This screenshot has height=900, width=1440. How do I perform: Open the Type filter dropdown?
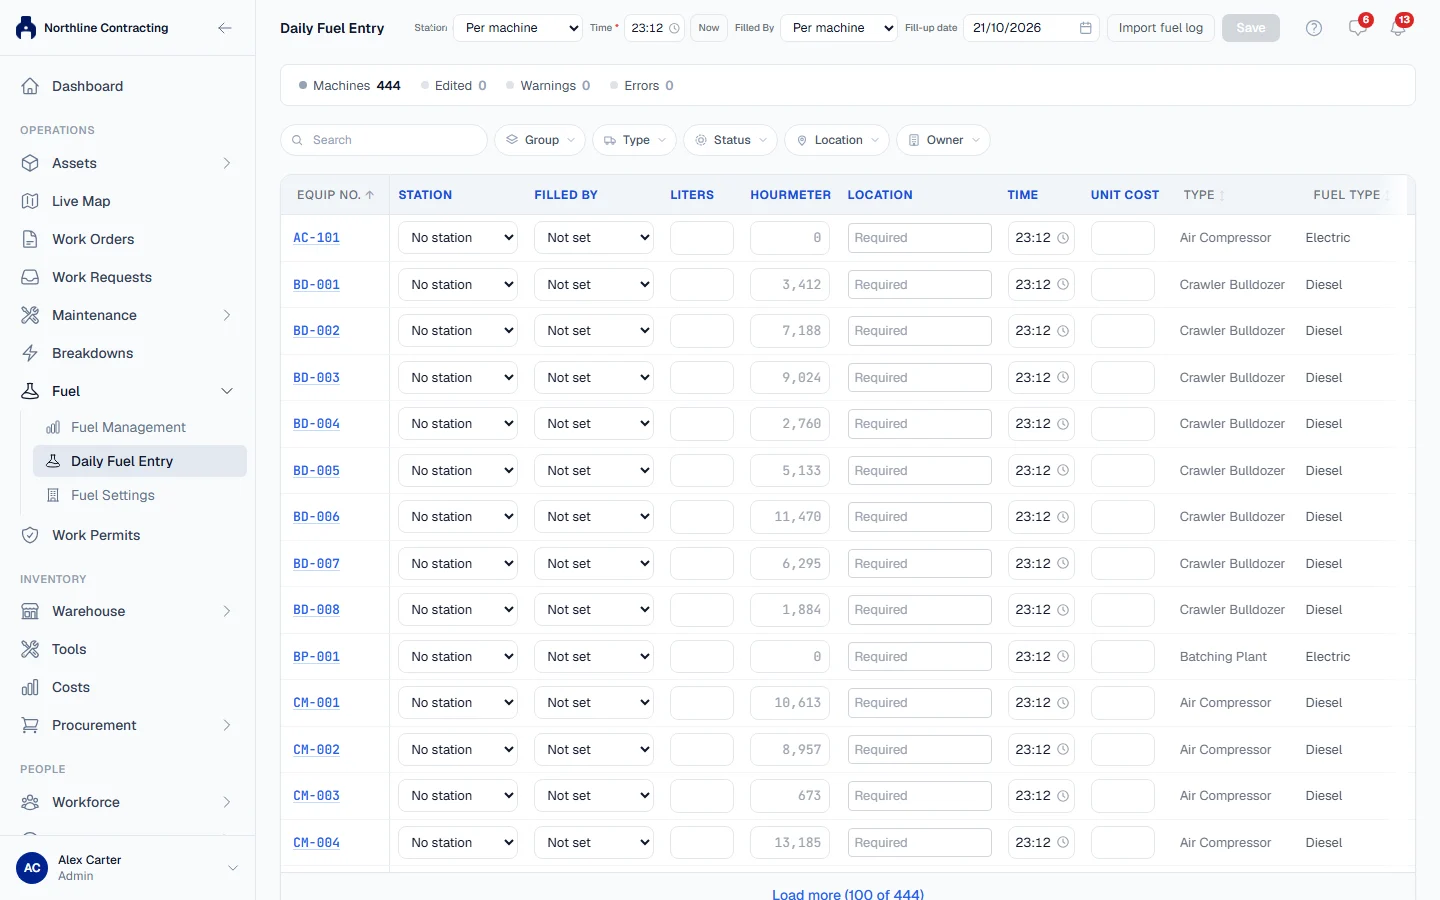point(635,140)
